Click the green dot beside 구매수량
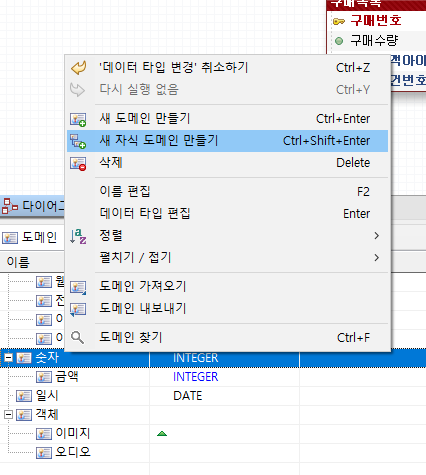The width and height of the screenshot is (426, 475). (339, 41)
